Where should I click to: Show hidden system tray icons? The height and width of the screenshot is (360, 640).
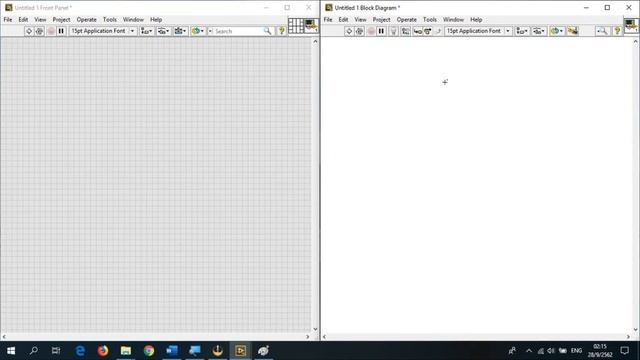click(529, 351)
